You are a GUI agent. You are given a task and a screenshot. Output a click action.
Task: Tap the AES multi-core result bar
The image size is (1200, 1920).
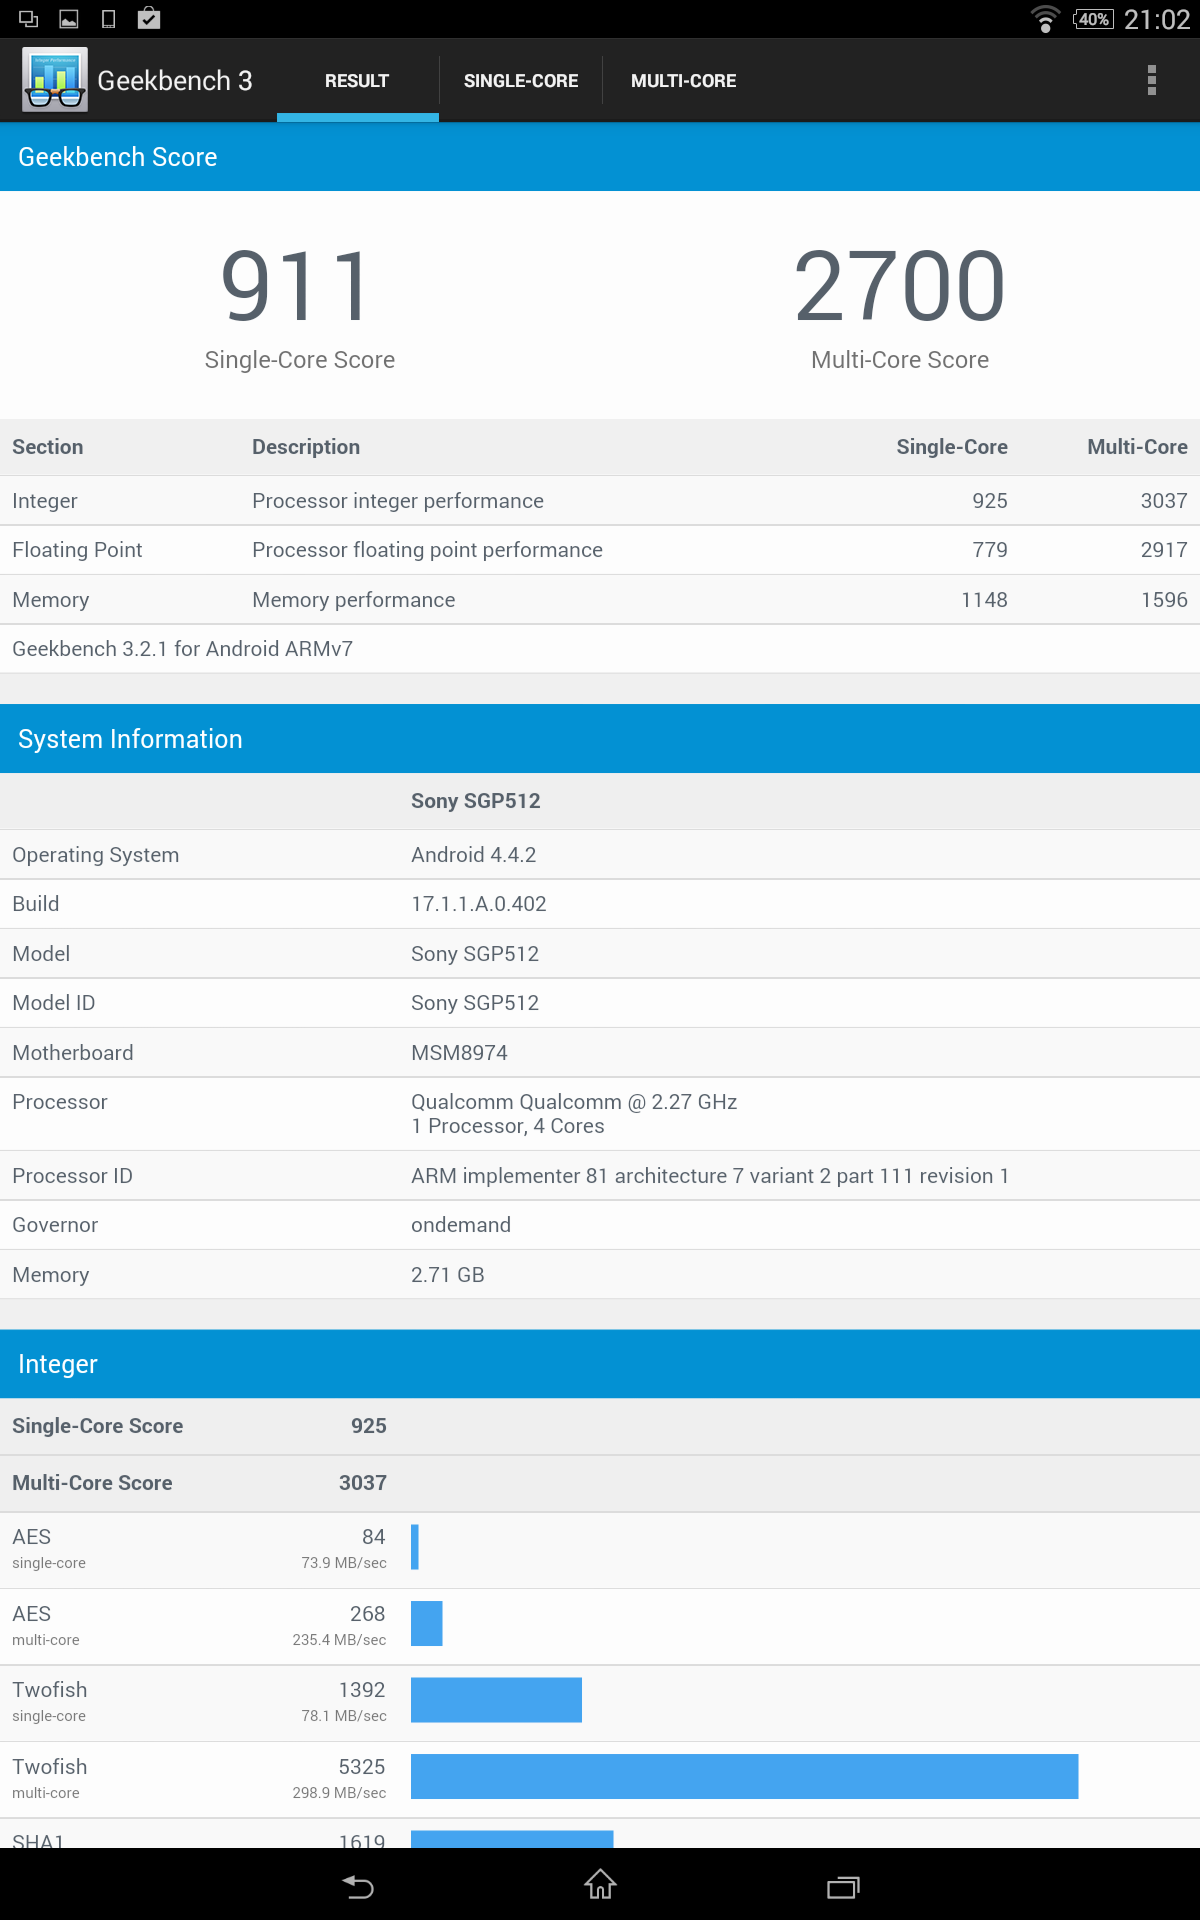(x=427, y=1623)
